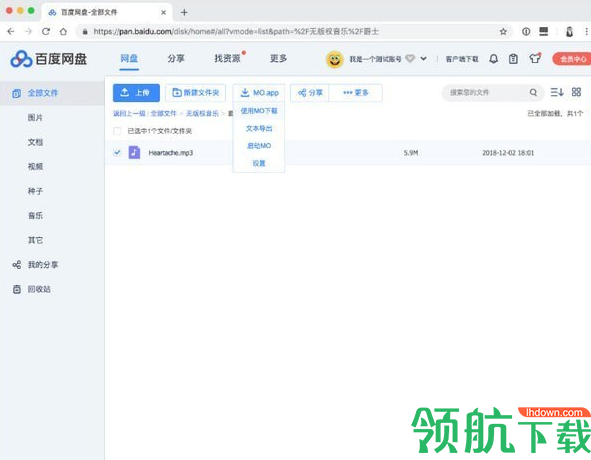Choose 使用MO下载 from the menu
Image resolution: width=591 pixels, height=460 pixels.
(x=259, y=111)
